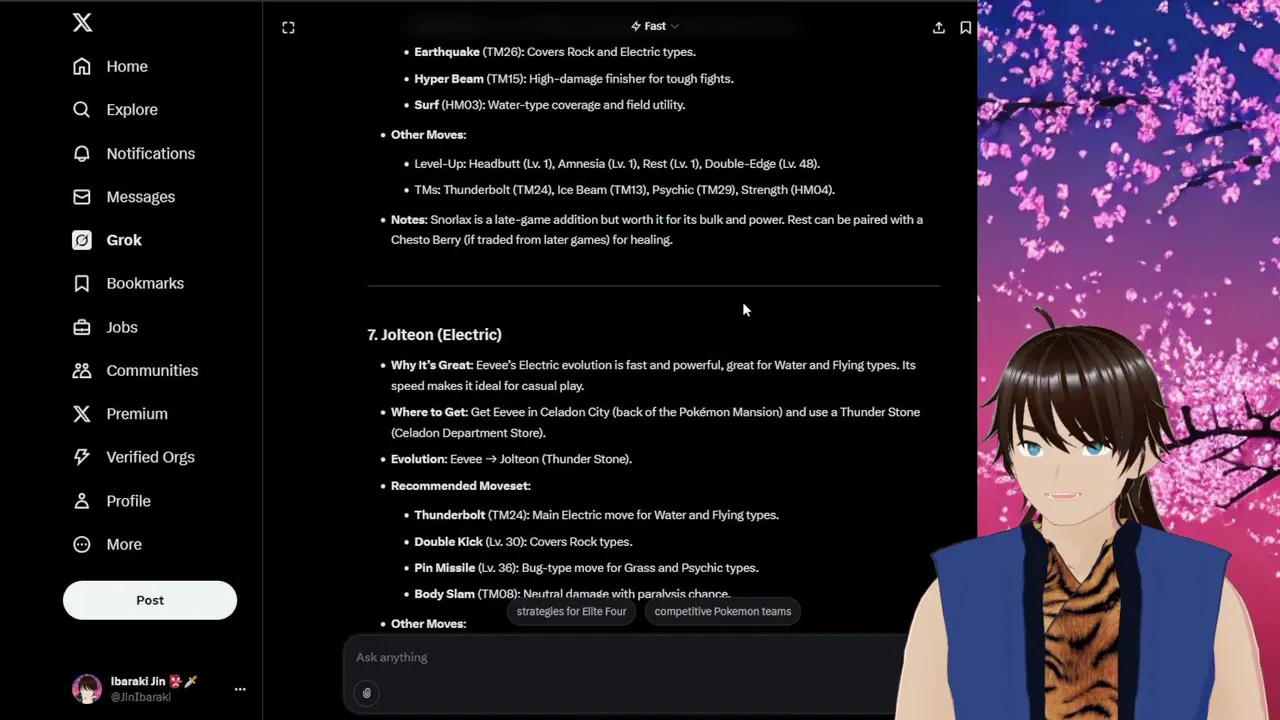
Task: Click the Profile person icon
Action: pos(82,501)
